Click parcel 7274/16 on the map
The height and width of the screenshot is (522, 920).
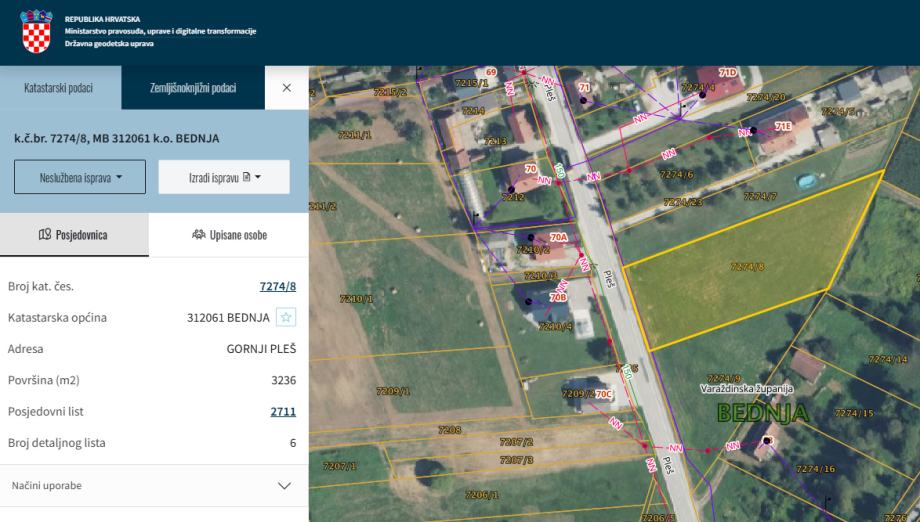coord(814,468)
